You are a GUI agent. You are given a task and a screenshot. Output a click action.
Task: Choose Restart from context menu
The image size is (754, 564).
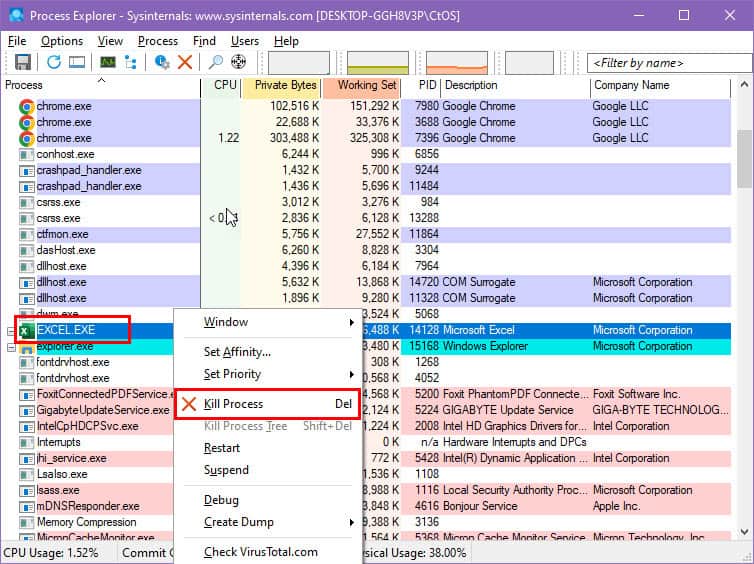267,448
